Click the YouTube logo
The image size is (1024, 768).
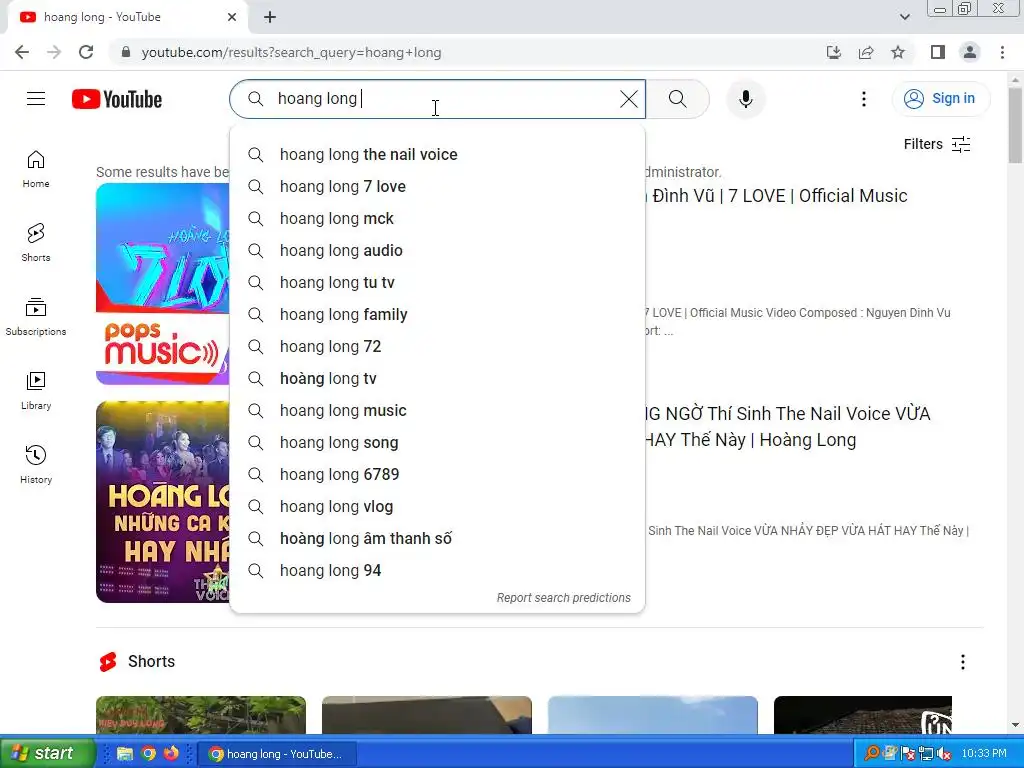pos(117,99)
